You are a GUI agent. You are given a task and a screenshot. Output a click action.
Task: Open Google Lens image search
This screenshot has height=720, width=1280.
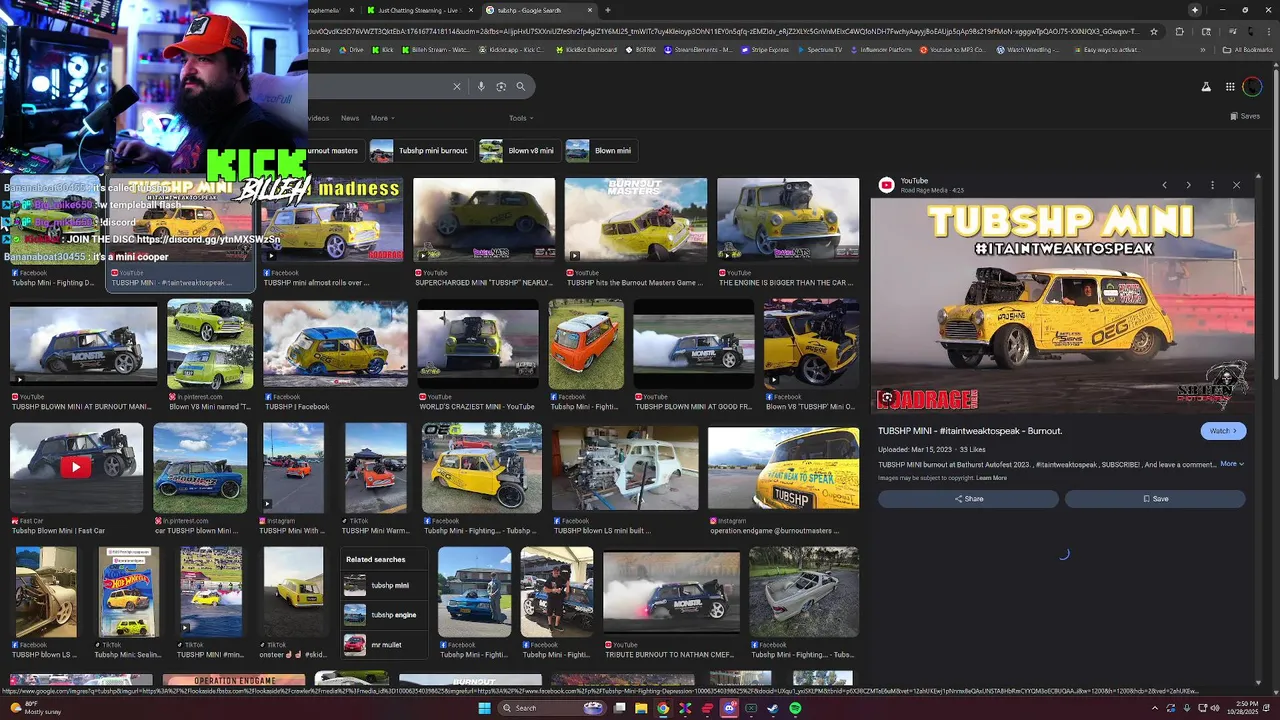click(501, 87)
